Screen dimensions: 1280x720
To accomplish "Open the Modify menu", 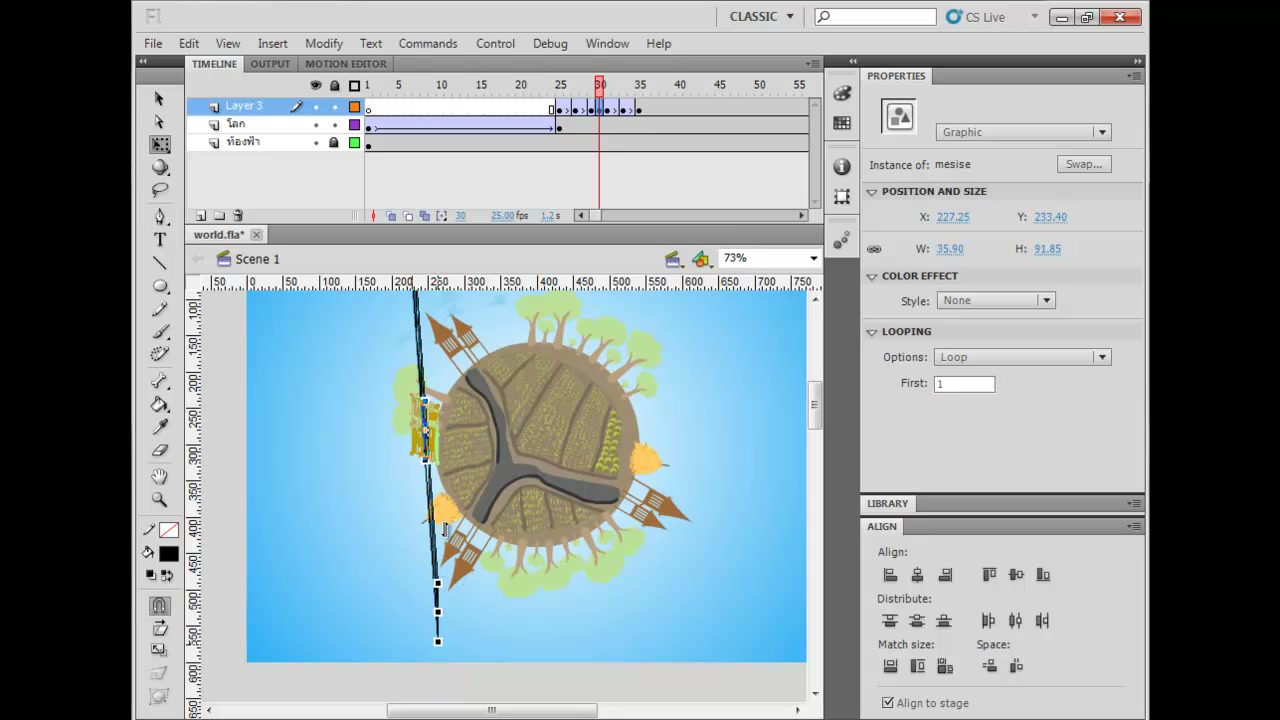I will pos(324,44).
